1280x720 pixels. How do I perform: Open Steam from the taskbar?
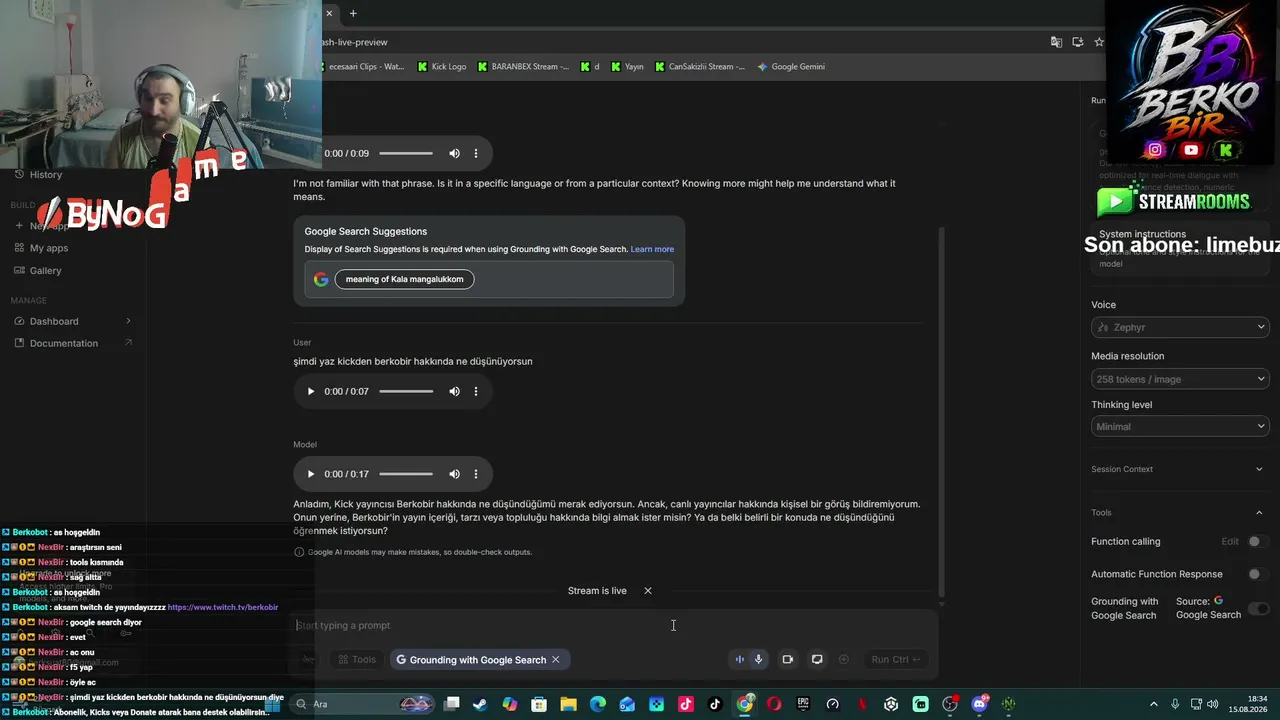coord(481,704)
